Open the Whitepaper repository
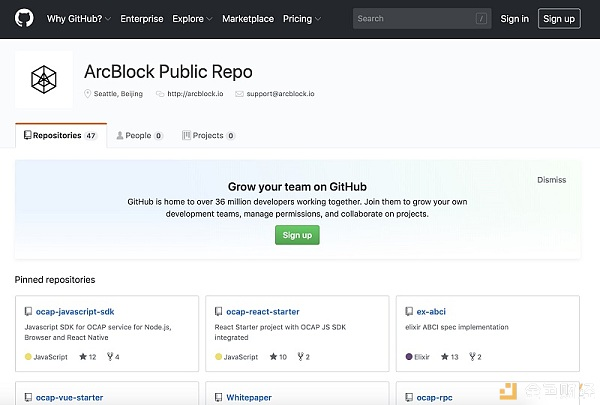The image size is (600, 405). 249,398
